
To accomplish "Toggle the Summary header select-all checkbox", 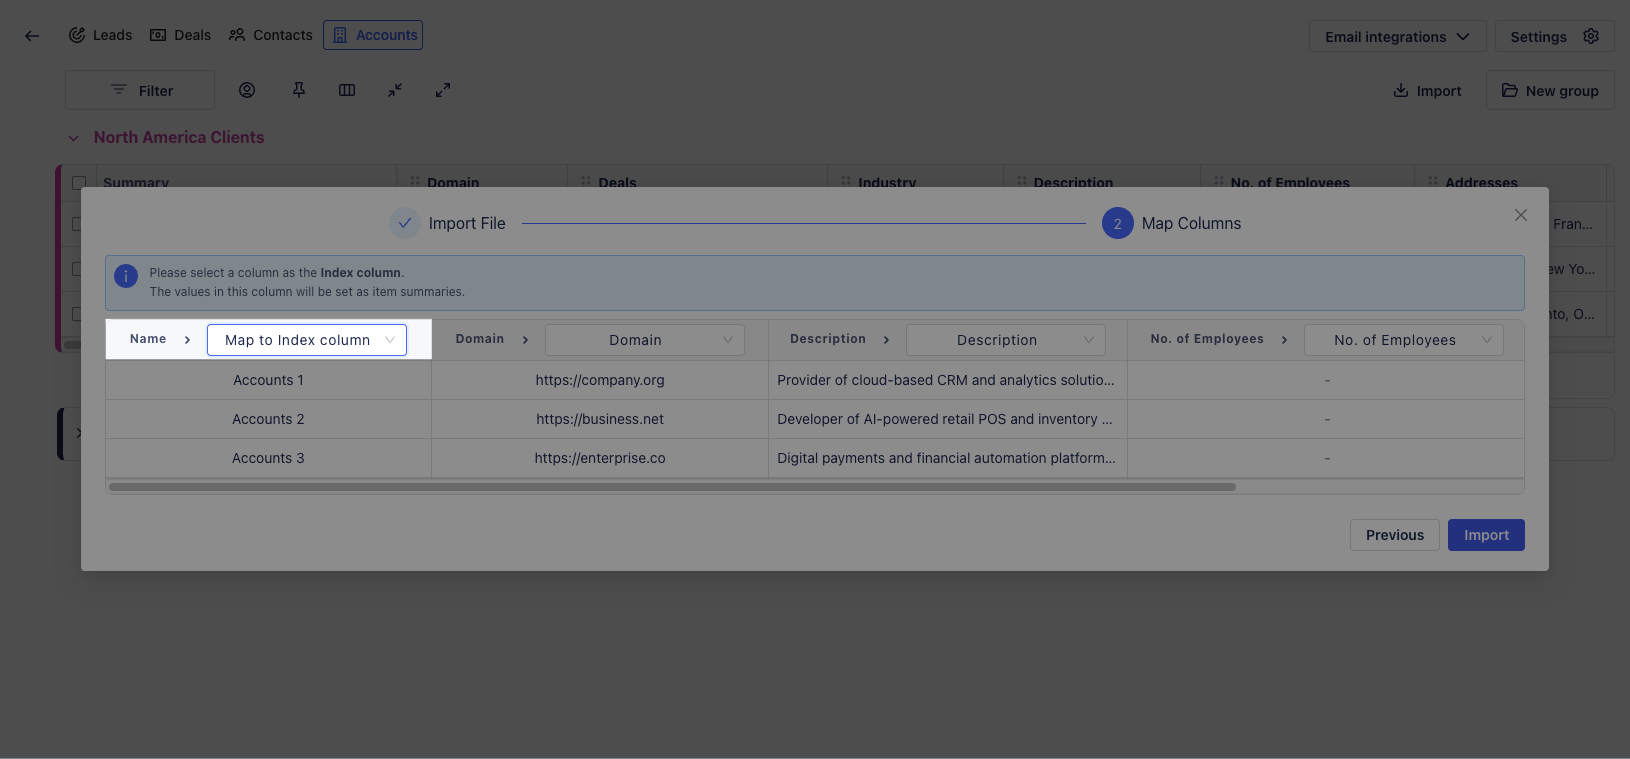I will [79, 183].
